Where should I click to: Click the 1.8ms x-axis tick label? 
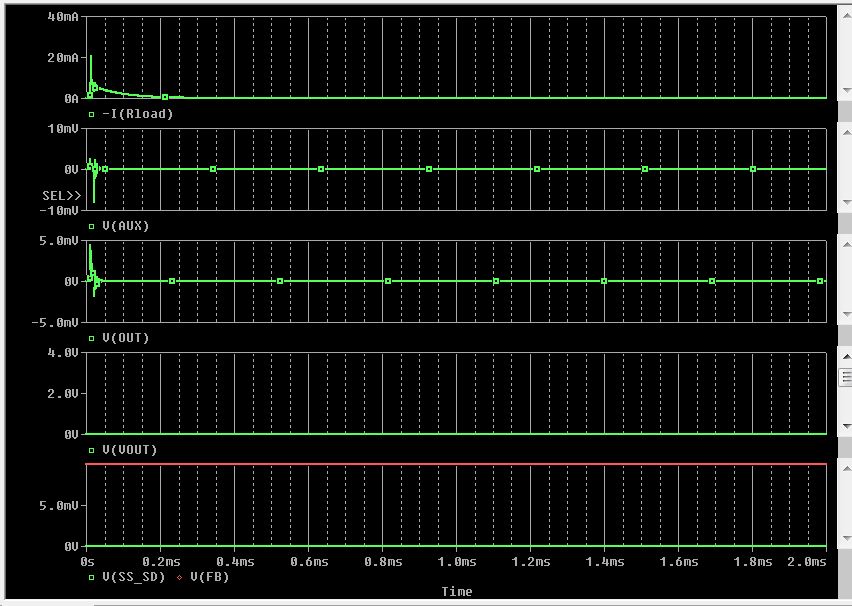(753, 561)
